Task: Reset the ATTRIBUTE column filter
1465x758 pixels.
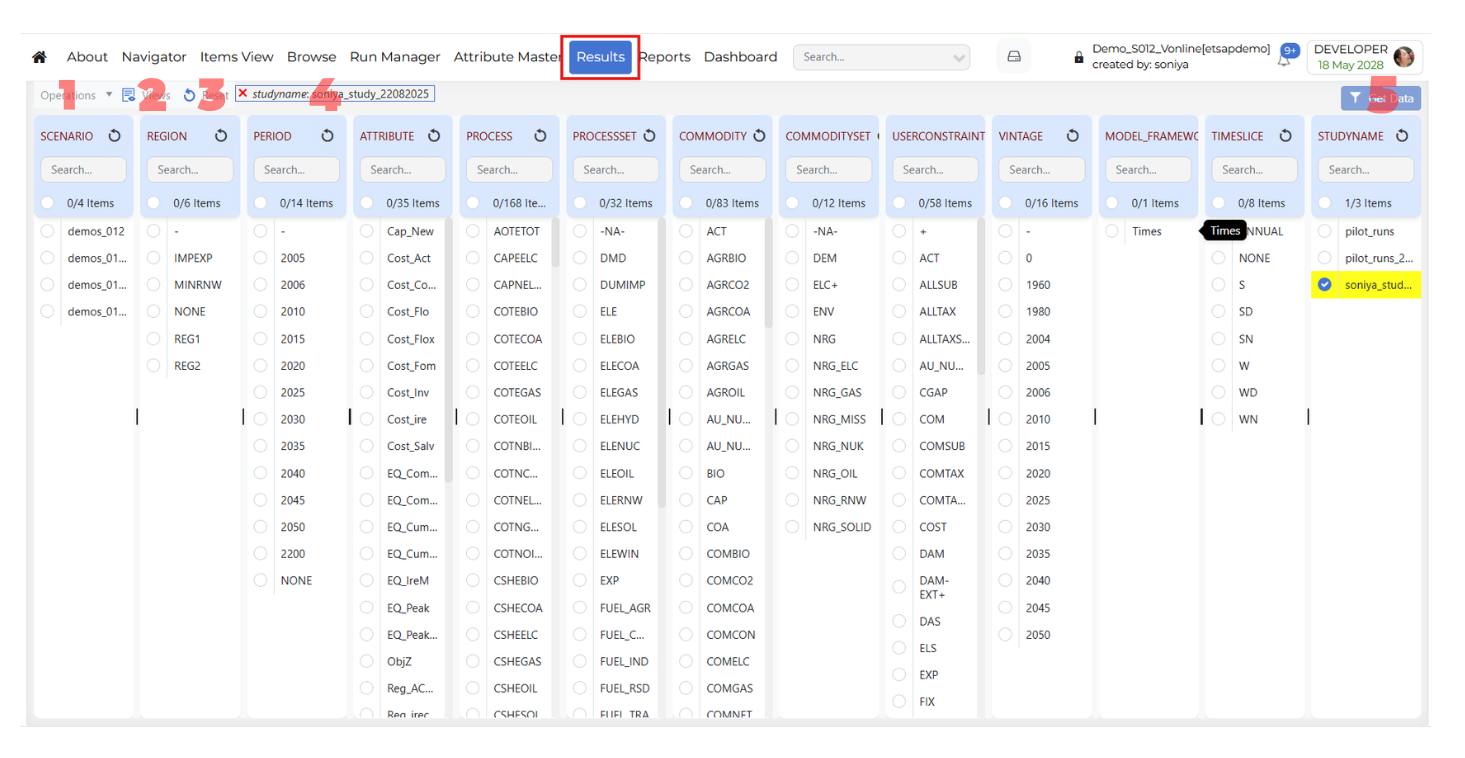Action: (x=434, y=136)
